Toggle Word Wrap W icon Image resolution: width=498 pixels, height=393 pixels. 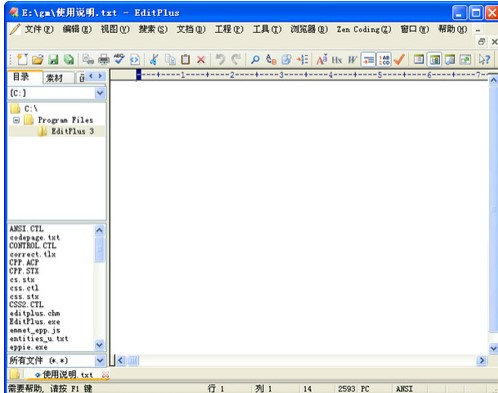pyautogui.click(x=352, y=60)
